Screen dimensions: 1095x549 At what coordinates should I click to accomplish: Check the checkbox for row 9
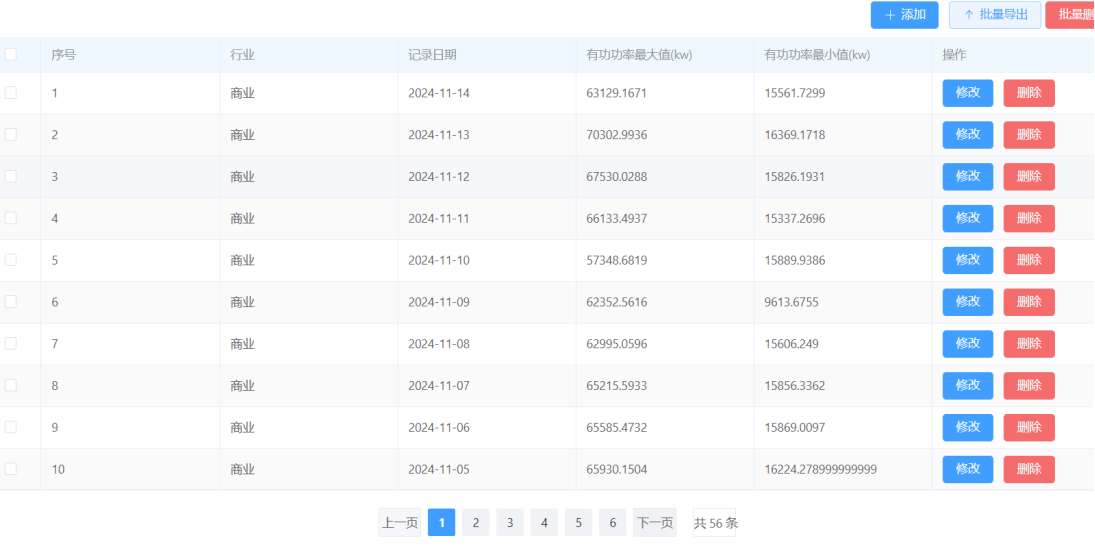tap(10, 427)
